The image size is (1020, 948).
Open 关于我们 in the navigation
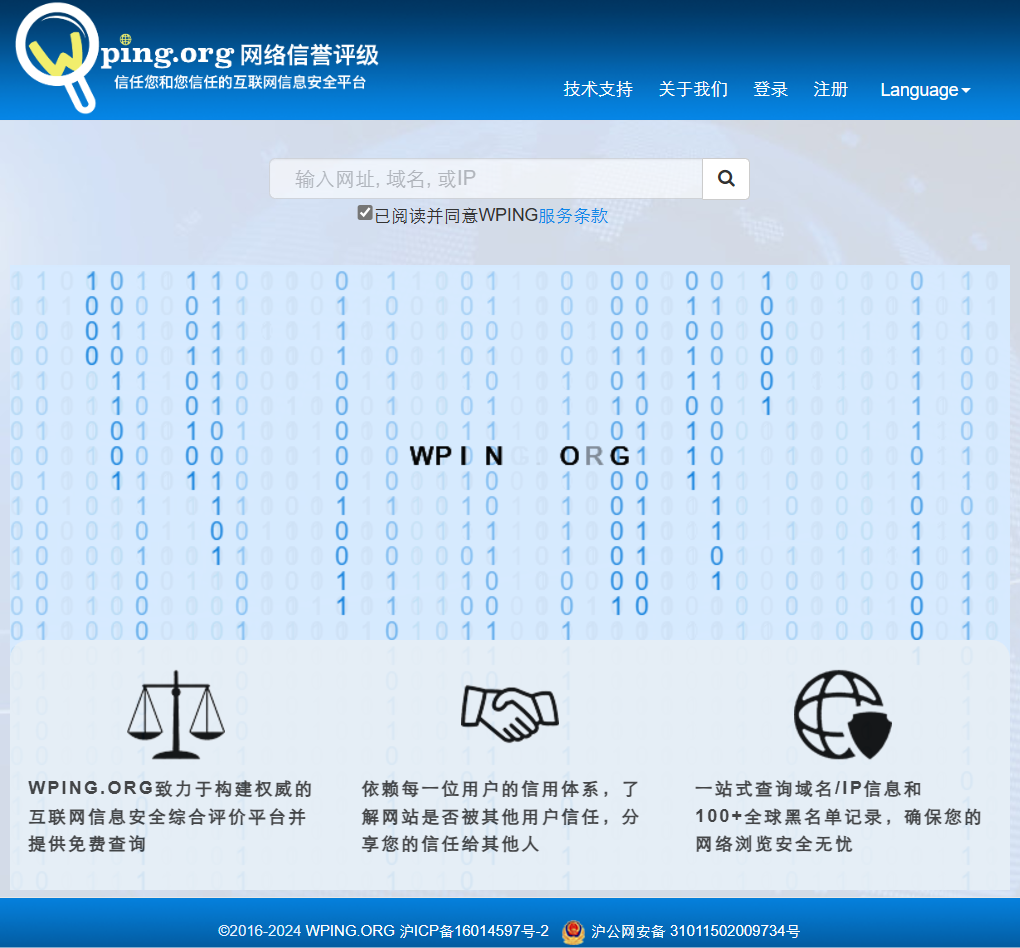point(693,89)
